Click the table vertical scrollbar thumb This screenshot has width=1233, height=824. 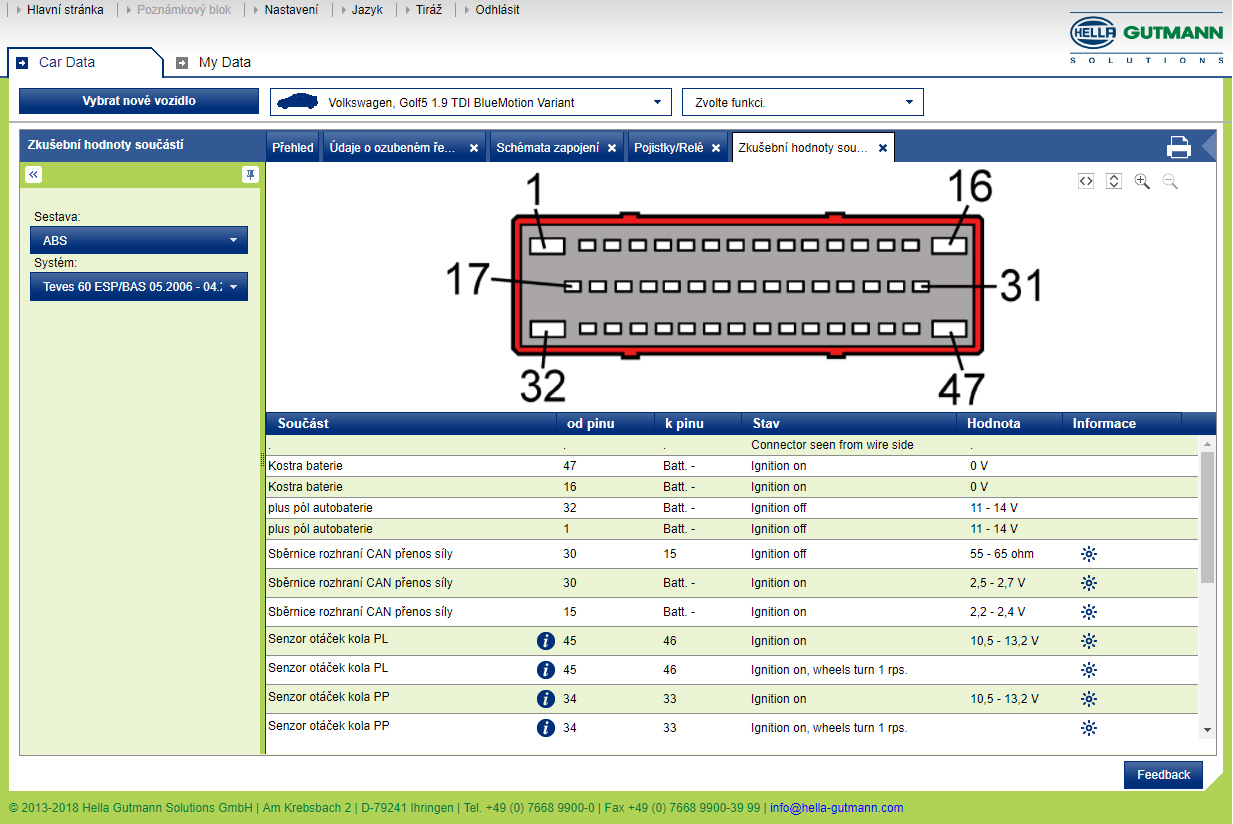click(x=1207, y=517)
